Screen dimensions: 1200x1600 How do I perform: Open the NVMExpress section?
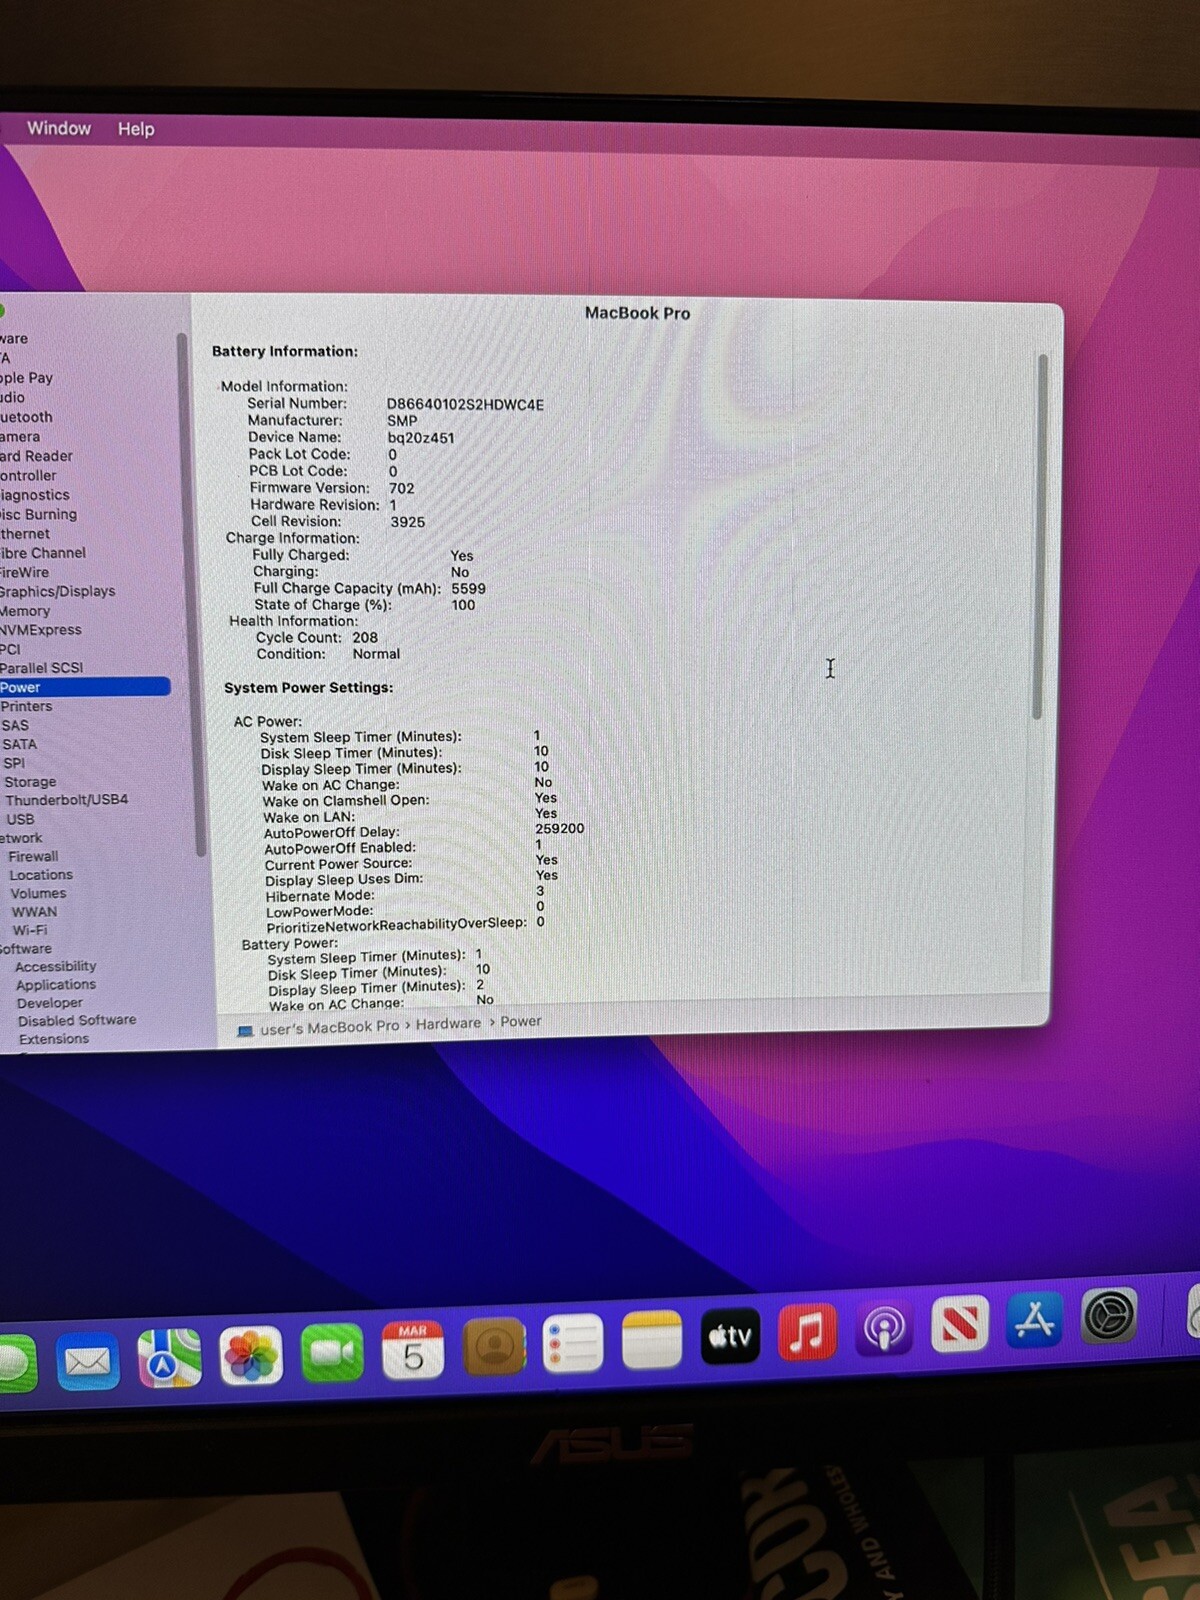[x=41, y=630]
